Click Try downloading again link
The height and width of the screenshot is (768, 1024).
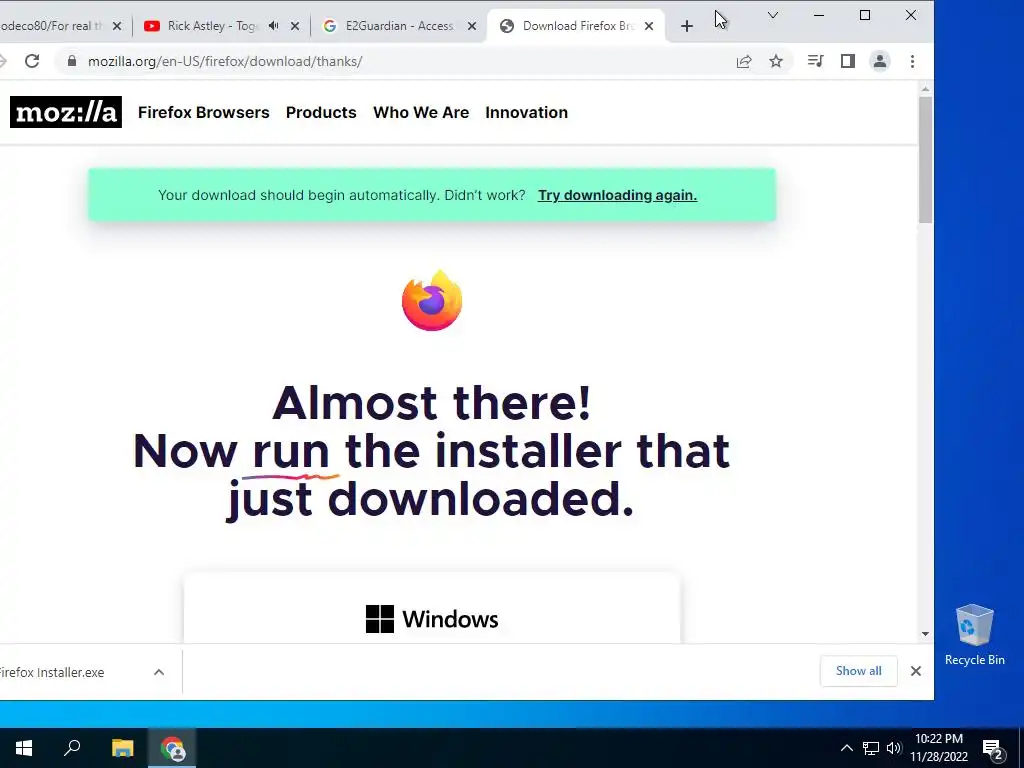(x=617, y=195)
